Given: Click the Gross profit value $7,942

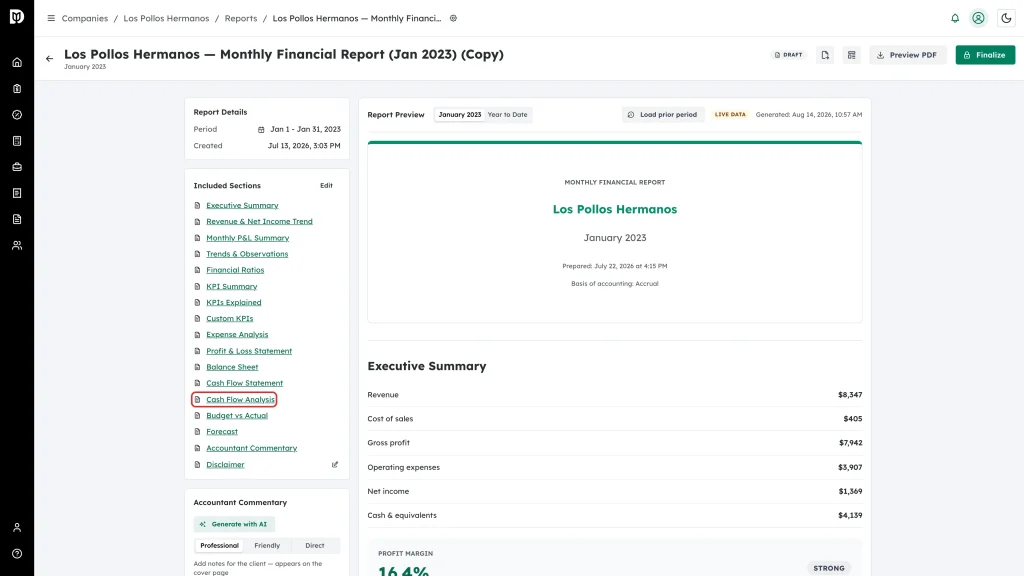Looking at the screenshot, I should [x=850, y=443].
